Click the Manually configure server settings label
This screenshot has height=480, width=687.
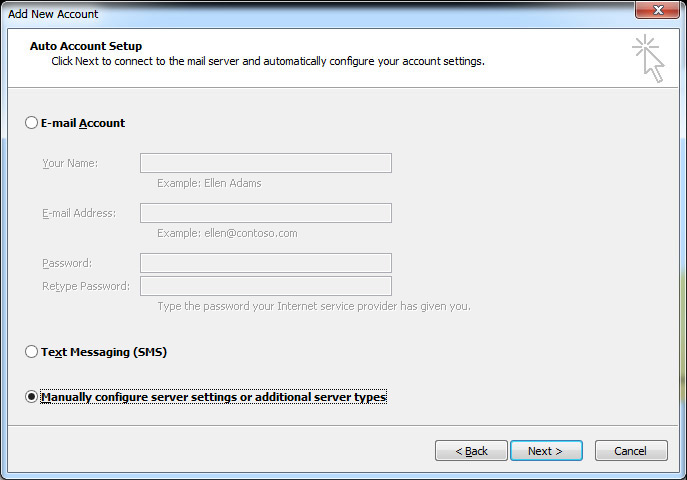coord(213,397)
